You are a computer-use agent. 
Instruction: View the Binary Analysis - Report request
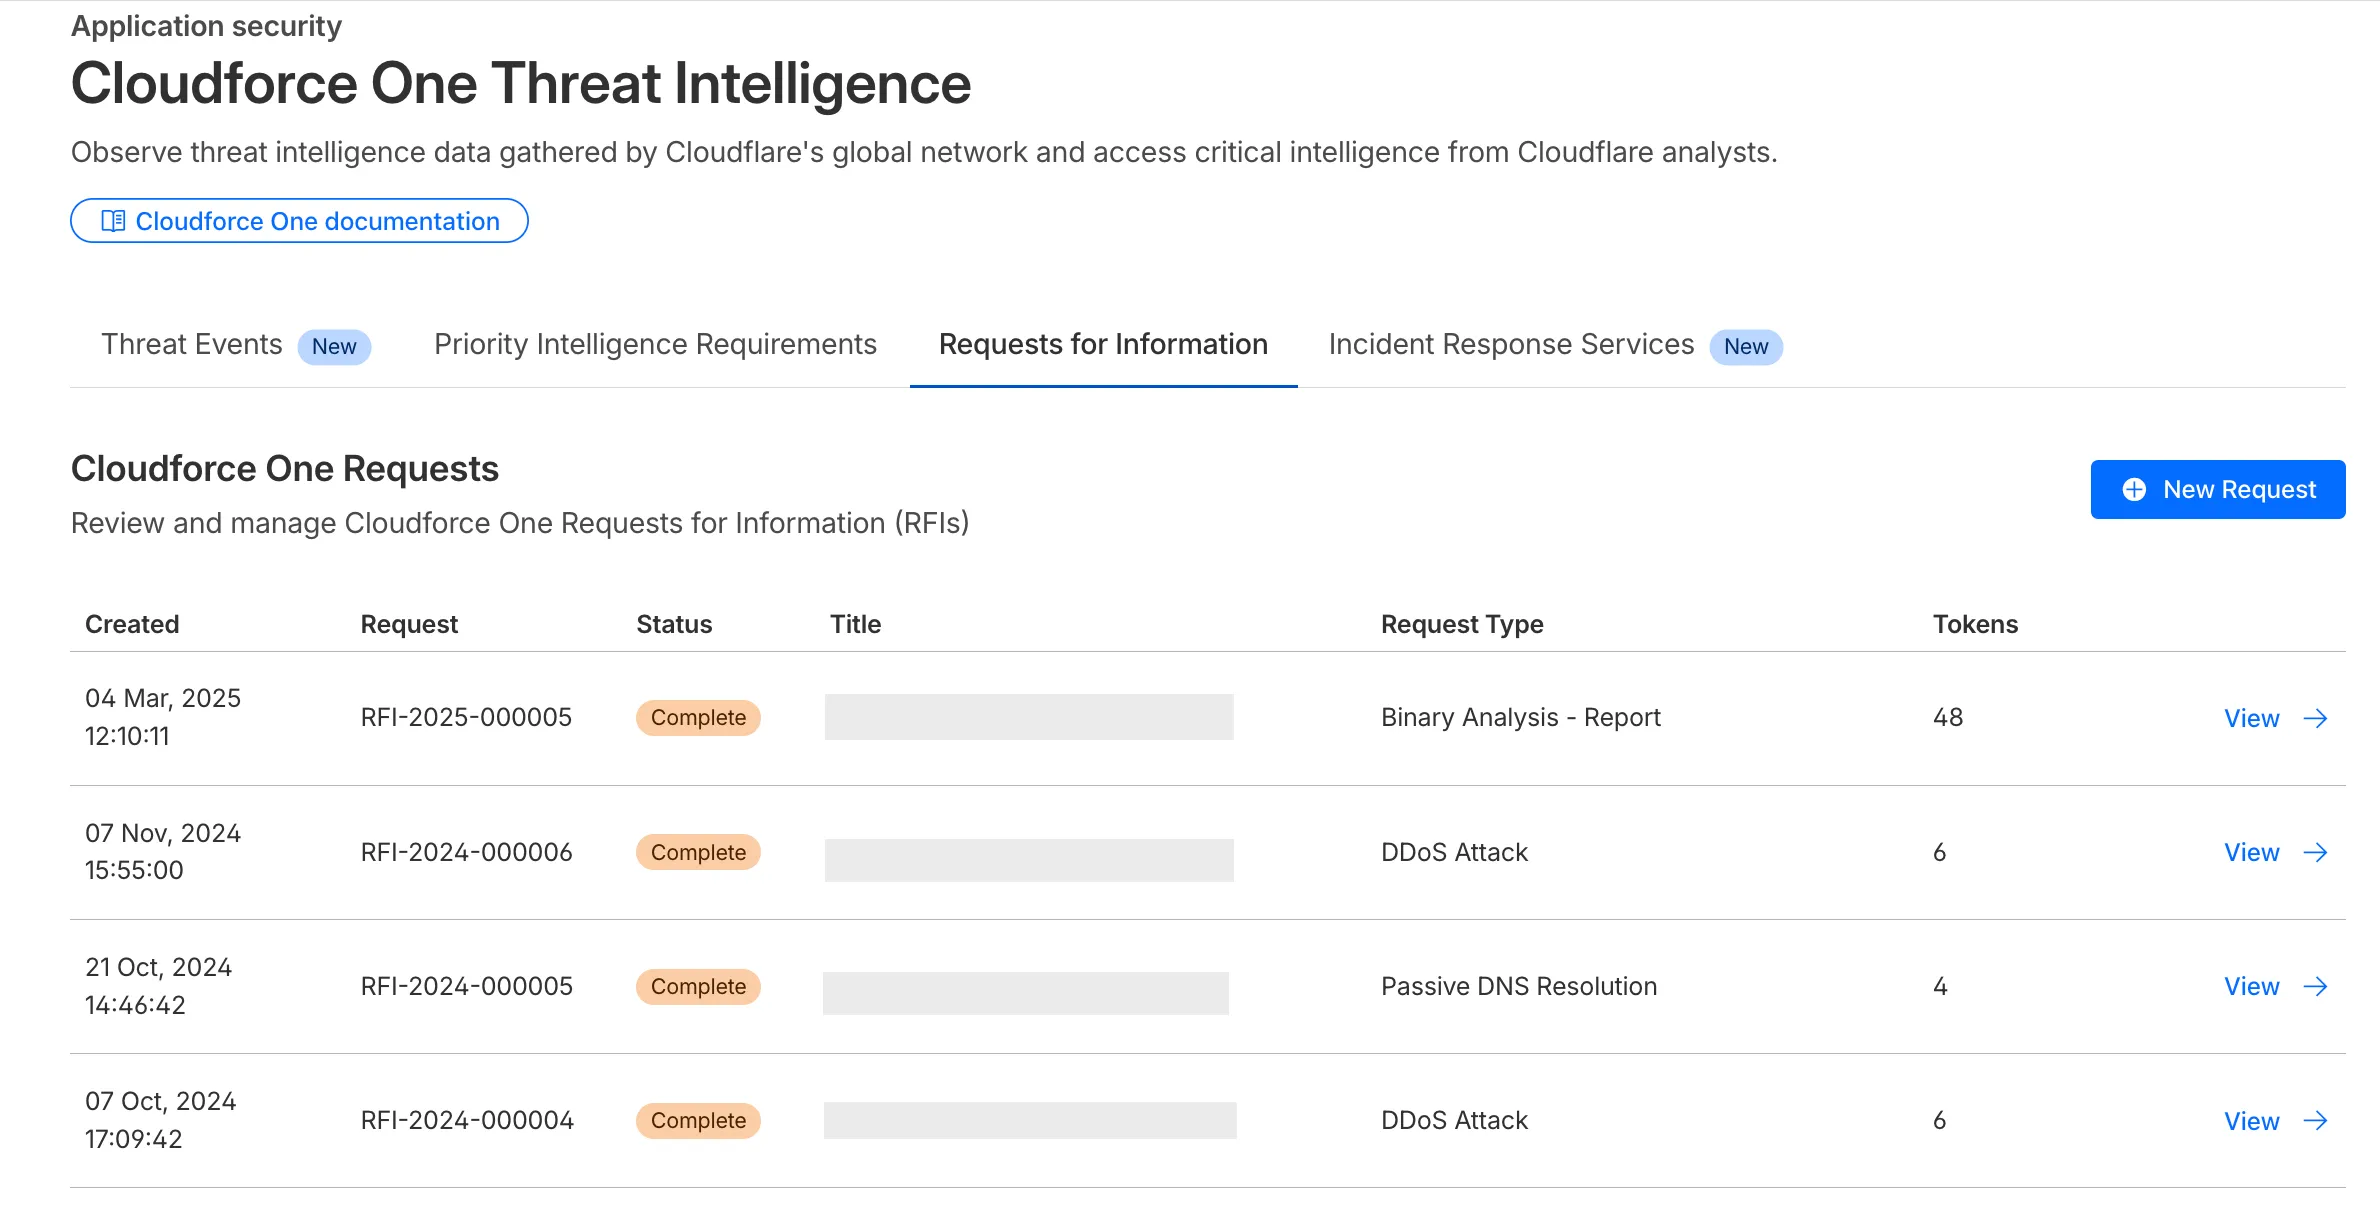point(2251,718)
